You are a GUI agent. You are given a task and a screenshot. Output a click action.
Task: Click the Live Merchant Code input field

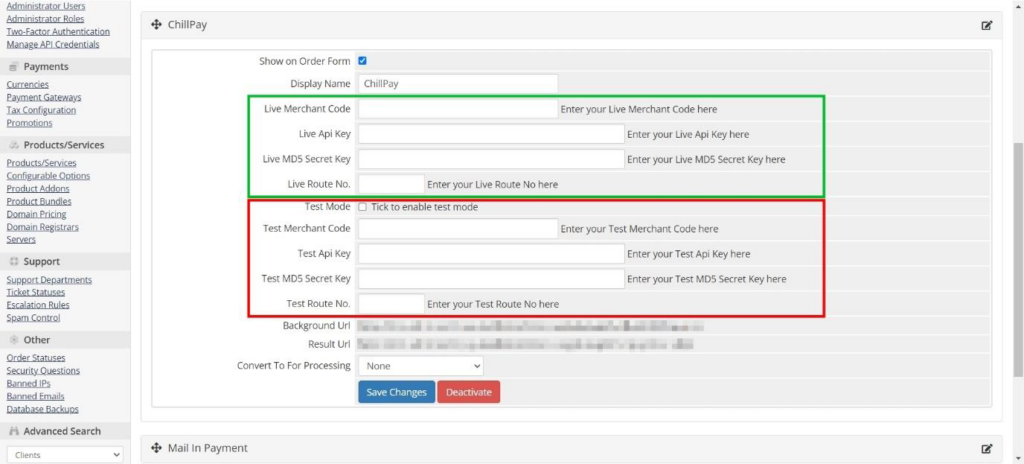(458, 109)
